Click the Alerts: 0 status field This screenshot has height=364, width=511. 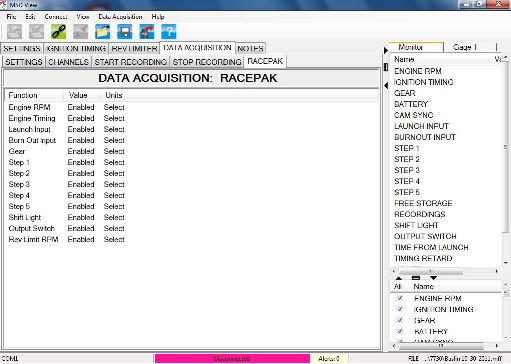[329, 359]
